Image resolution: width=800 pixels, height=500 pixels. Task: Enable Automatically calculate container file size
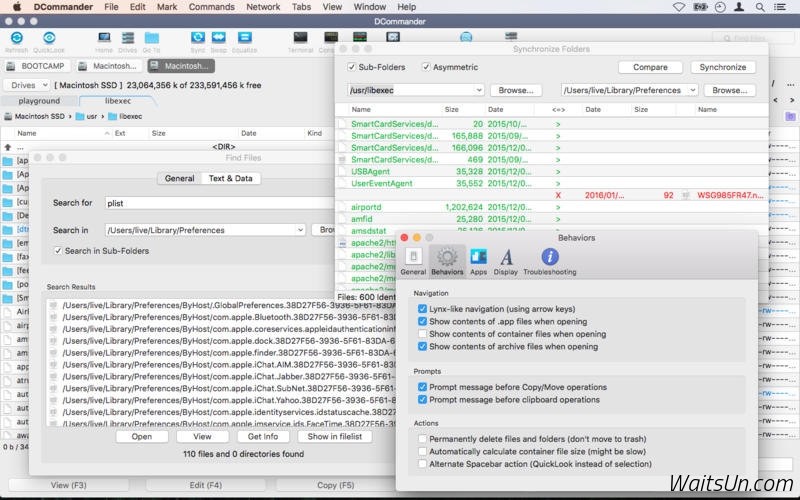click(422, 452)
